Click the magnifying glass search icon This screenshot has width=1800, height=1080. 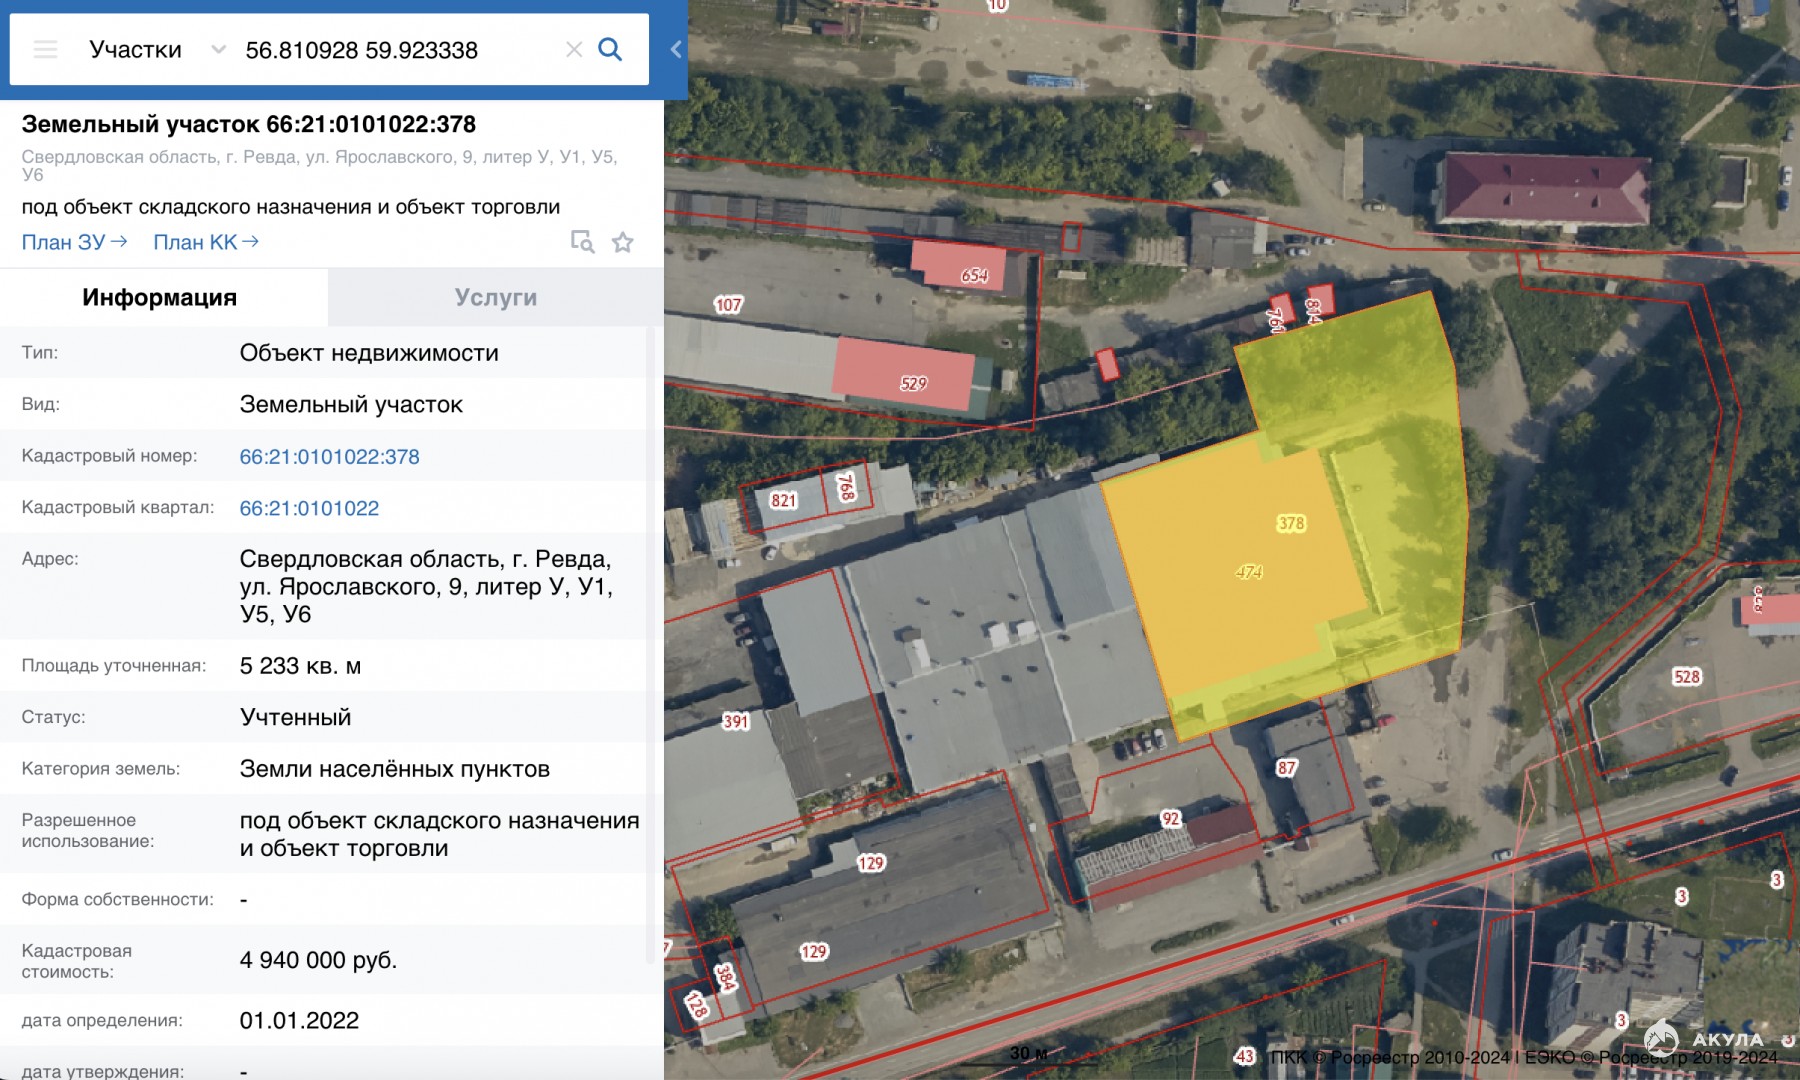[x=610, y=49]
